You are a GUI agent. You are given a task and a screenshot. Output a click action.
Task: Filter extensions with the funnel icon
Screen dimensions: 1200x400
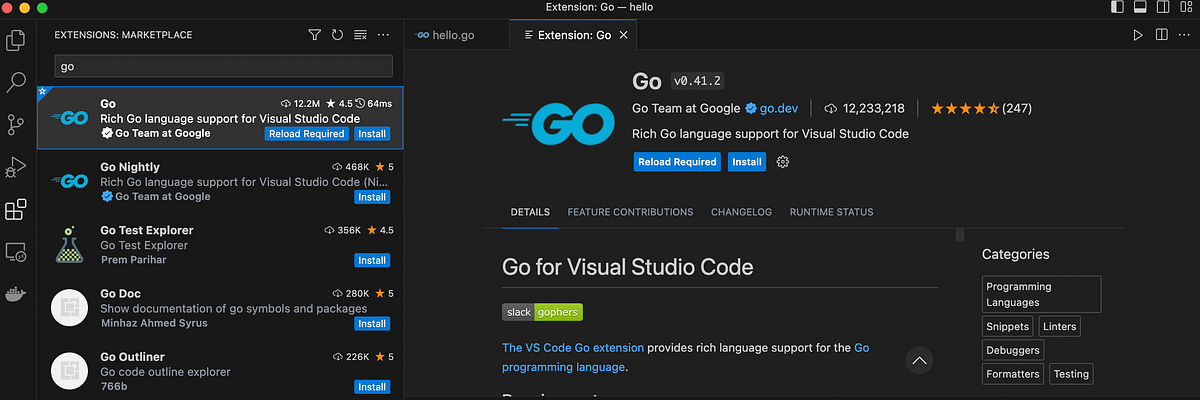click(x=315, y=35)
